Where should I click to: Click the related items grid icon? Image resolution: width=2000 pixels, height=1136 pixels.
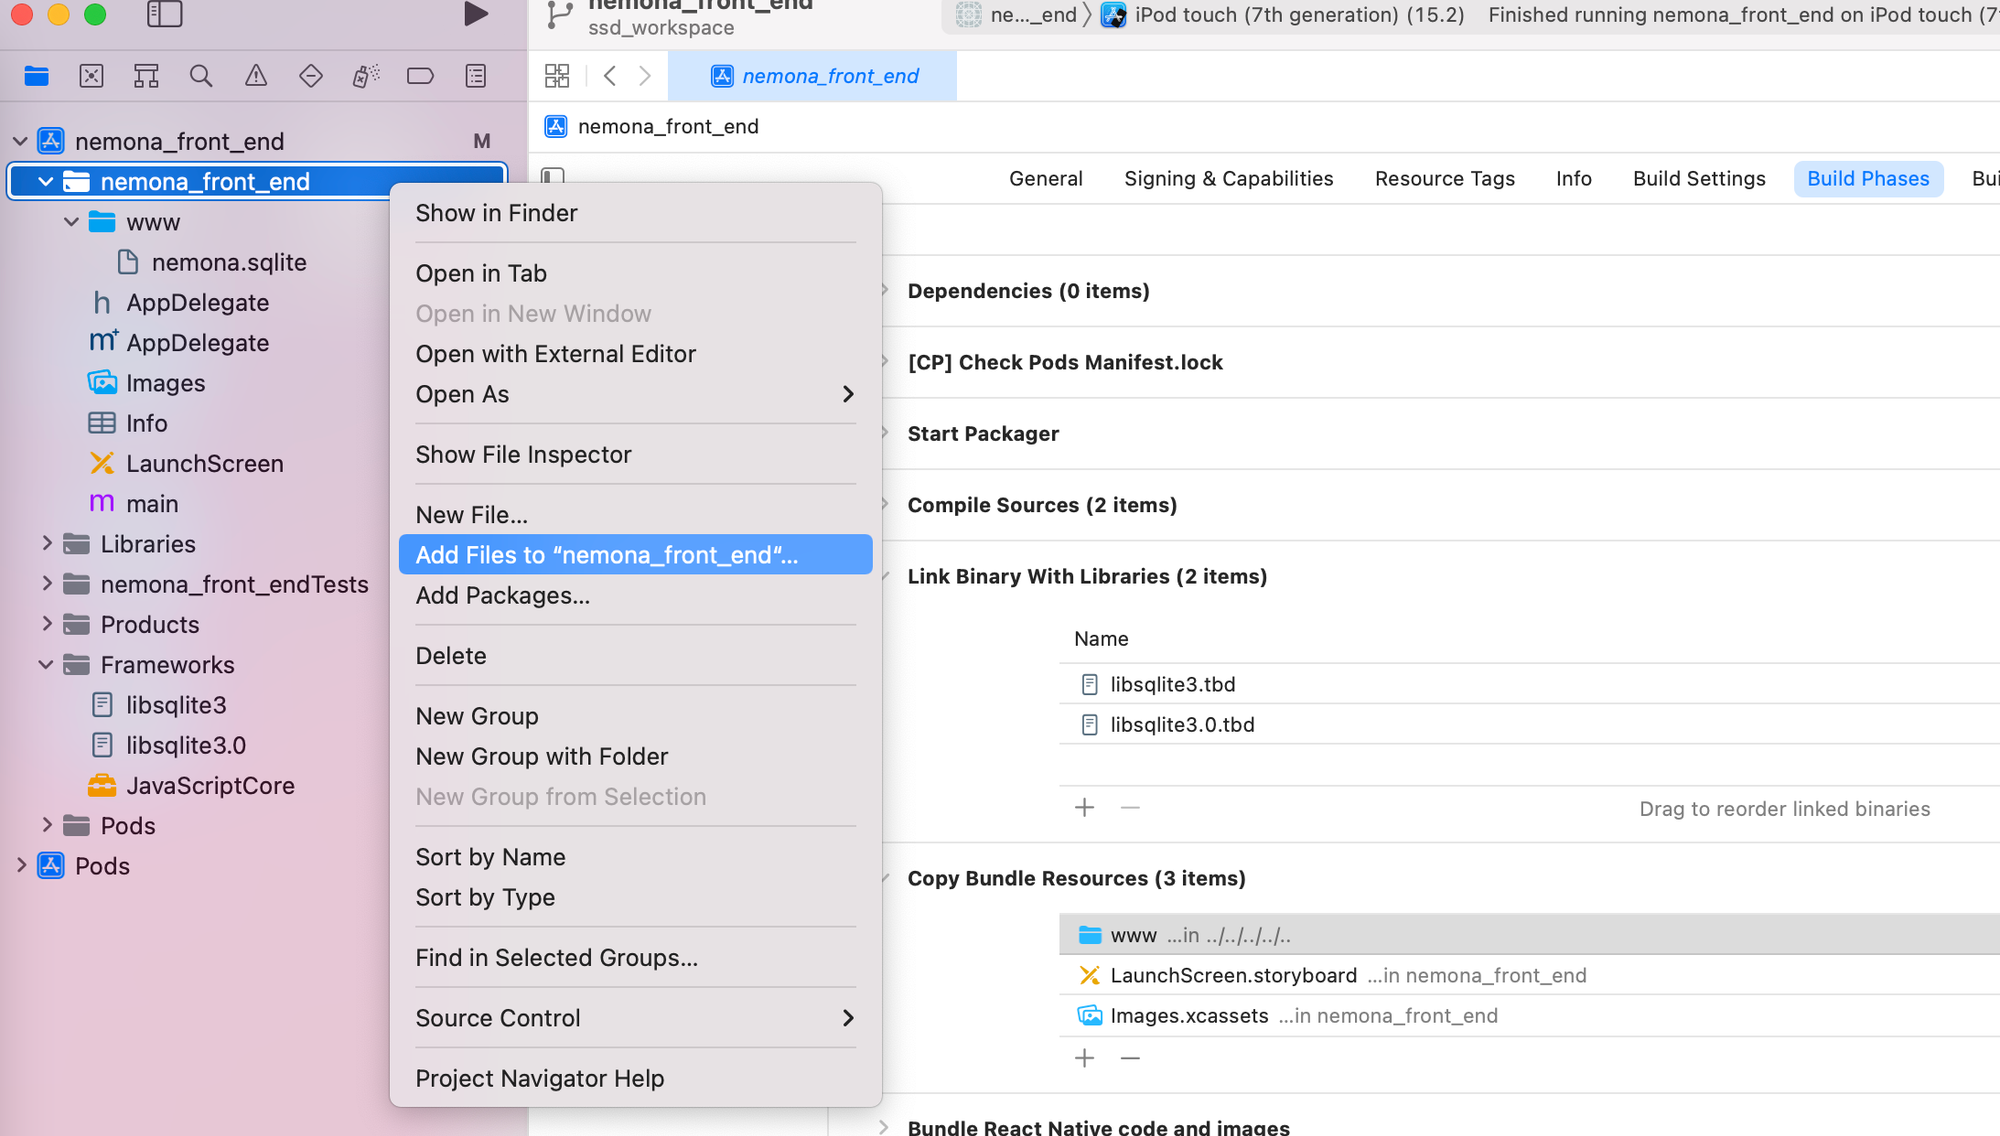557,76
